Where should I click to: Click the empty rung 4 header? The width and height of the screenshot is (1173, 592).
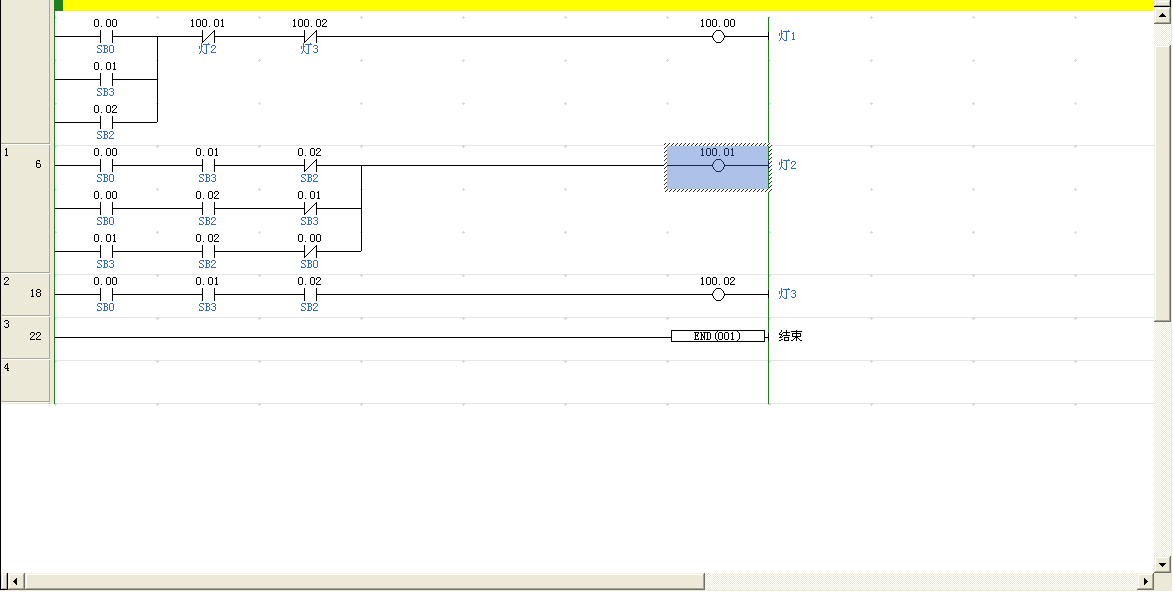pyautogui.click(x=25, y=381)
